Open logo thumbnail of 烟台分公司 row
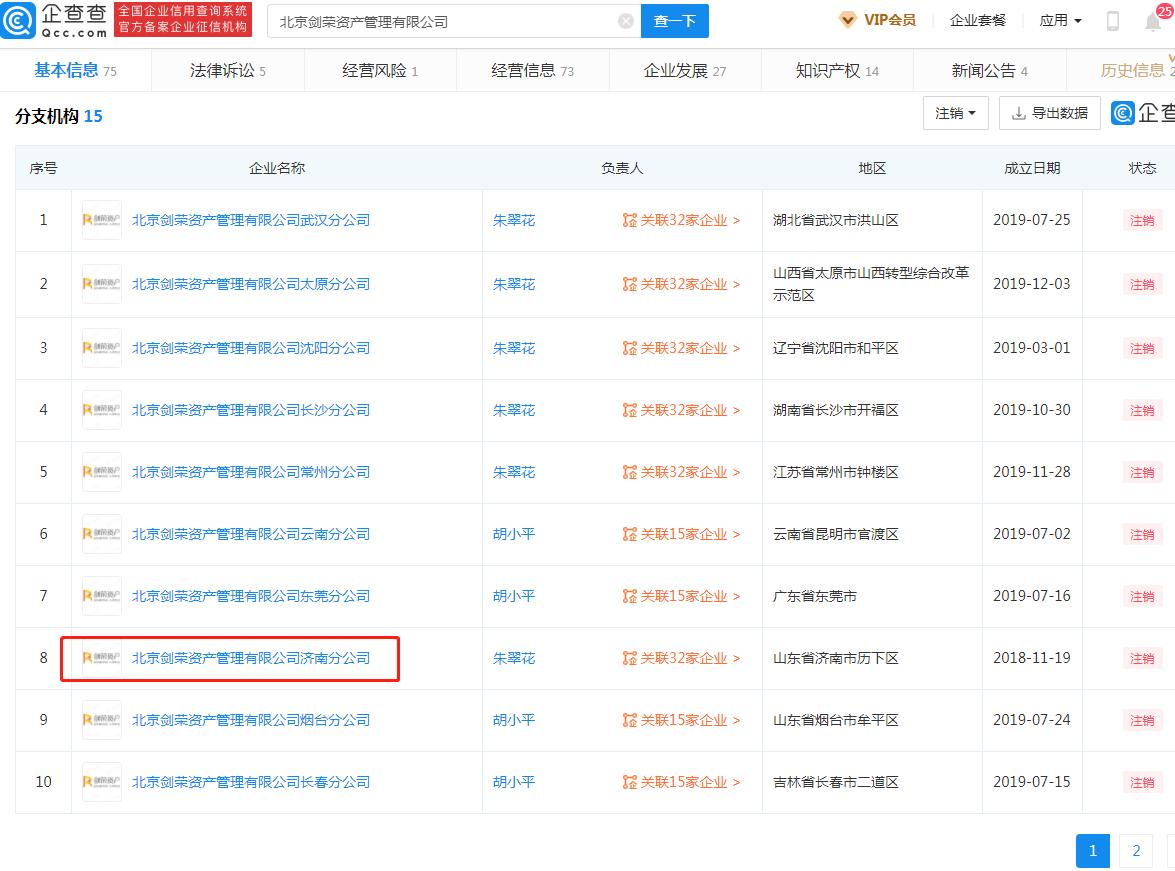The width and height of the screenshot is (1175, 871). 101,720
